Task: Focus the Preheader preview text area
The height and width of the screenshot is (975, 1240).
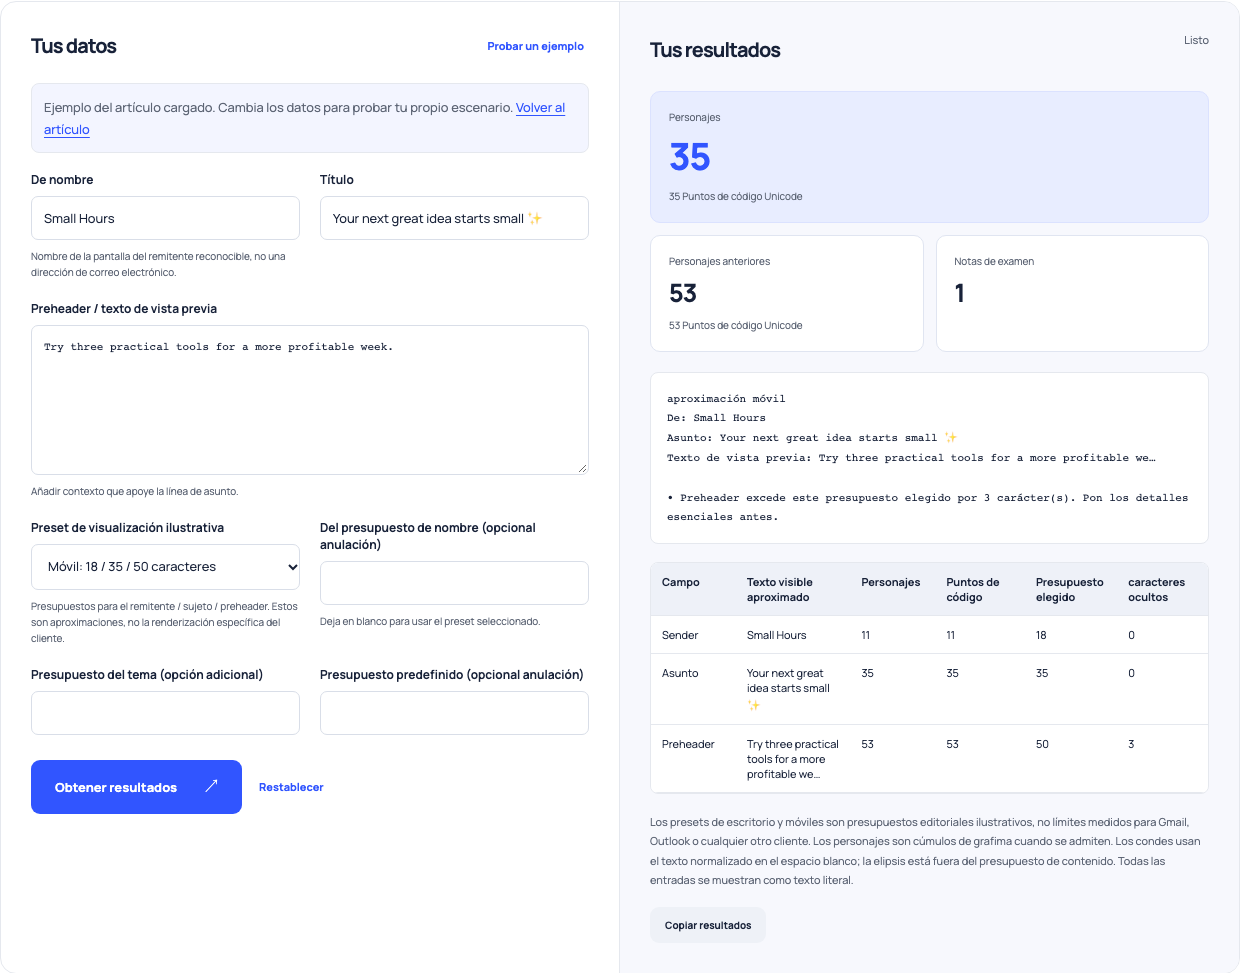Action: click(x=310, y=400)
